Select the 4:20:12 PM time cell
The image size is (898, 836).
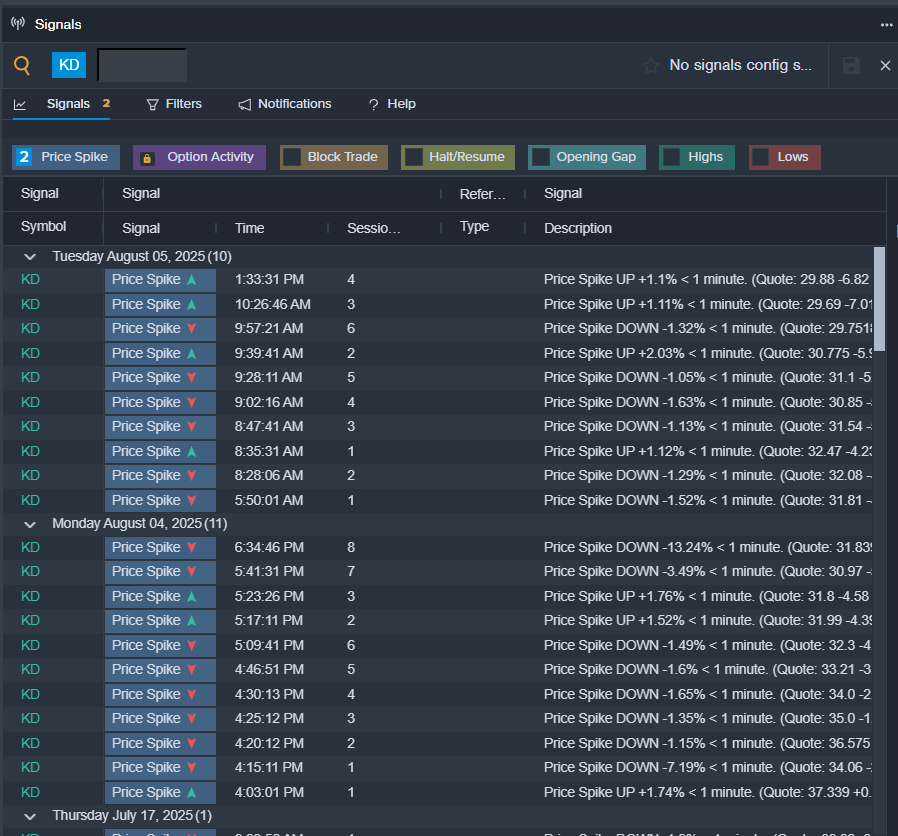[x=269, y=743]
